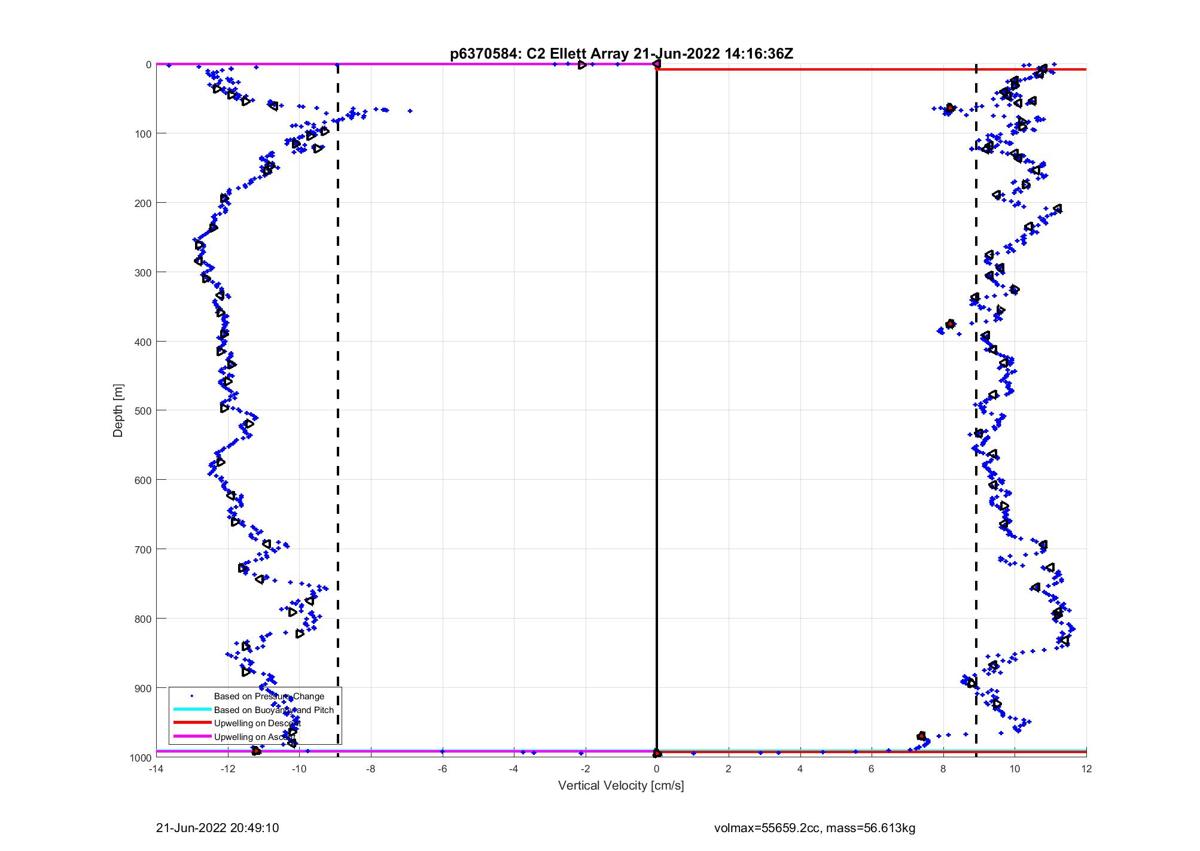Click velocity axis tick label '-14'
This screenshot has width=1200, height=851.
[x=156, y=769]
